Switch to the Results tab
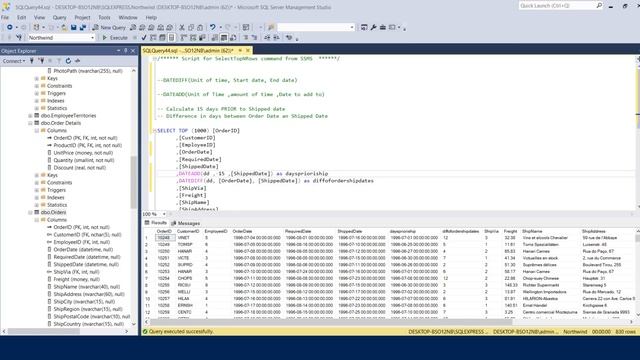Image resolution: width=640 pixels, height=360 pixels. 156,223
